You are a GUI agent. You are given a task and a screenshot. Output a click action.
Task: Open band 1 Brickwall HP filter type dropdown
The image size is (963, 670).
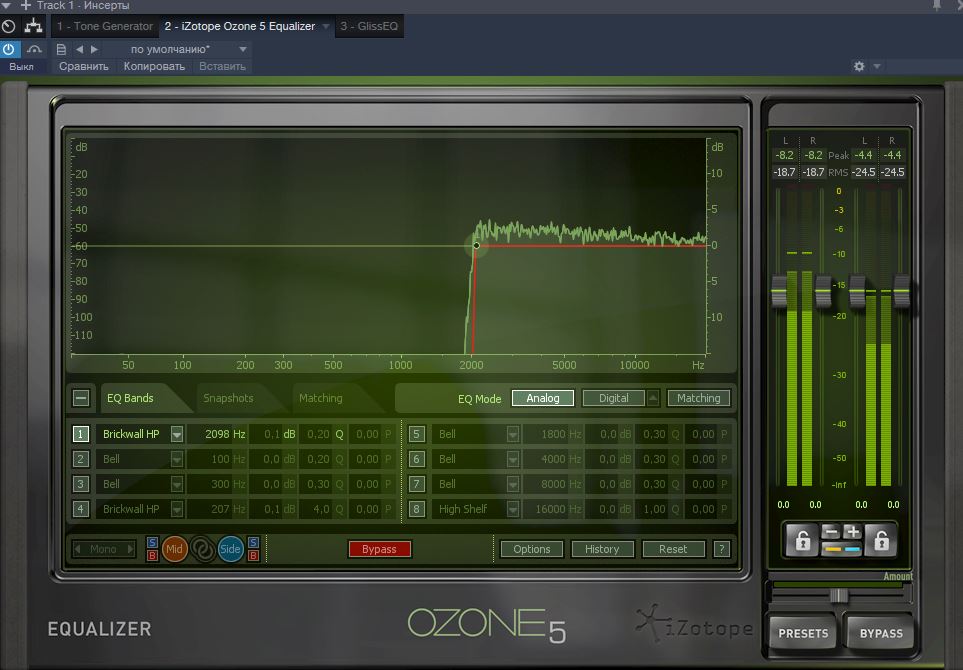(177, 434)
